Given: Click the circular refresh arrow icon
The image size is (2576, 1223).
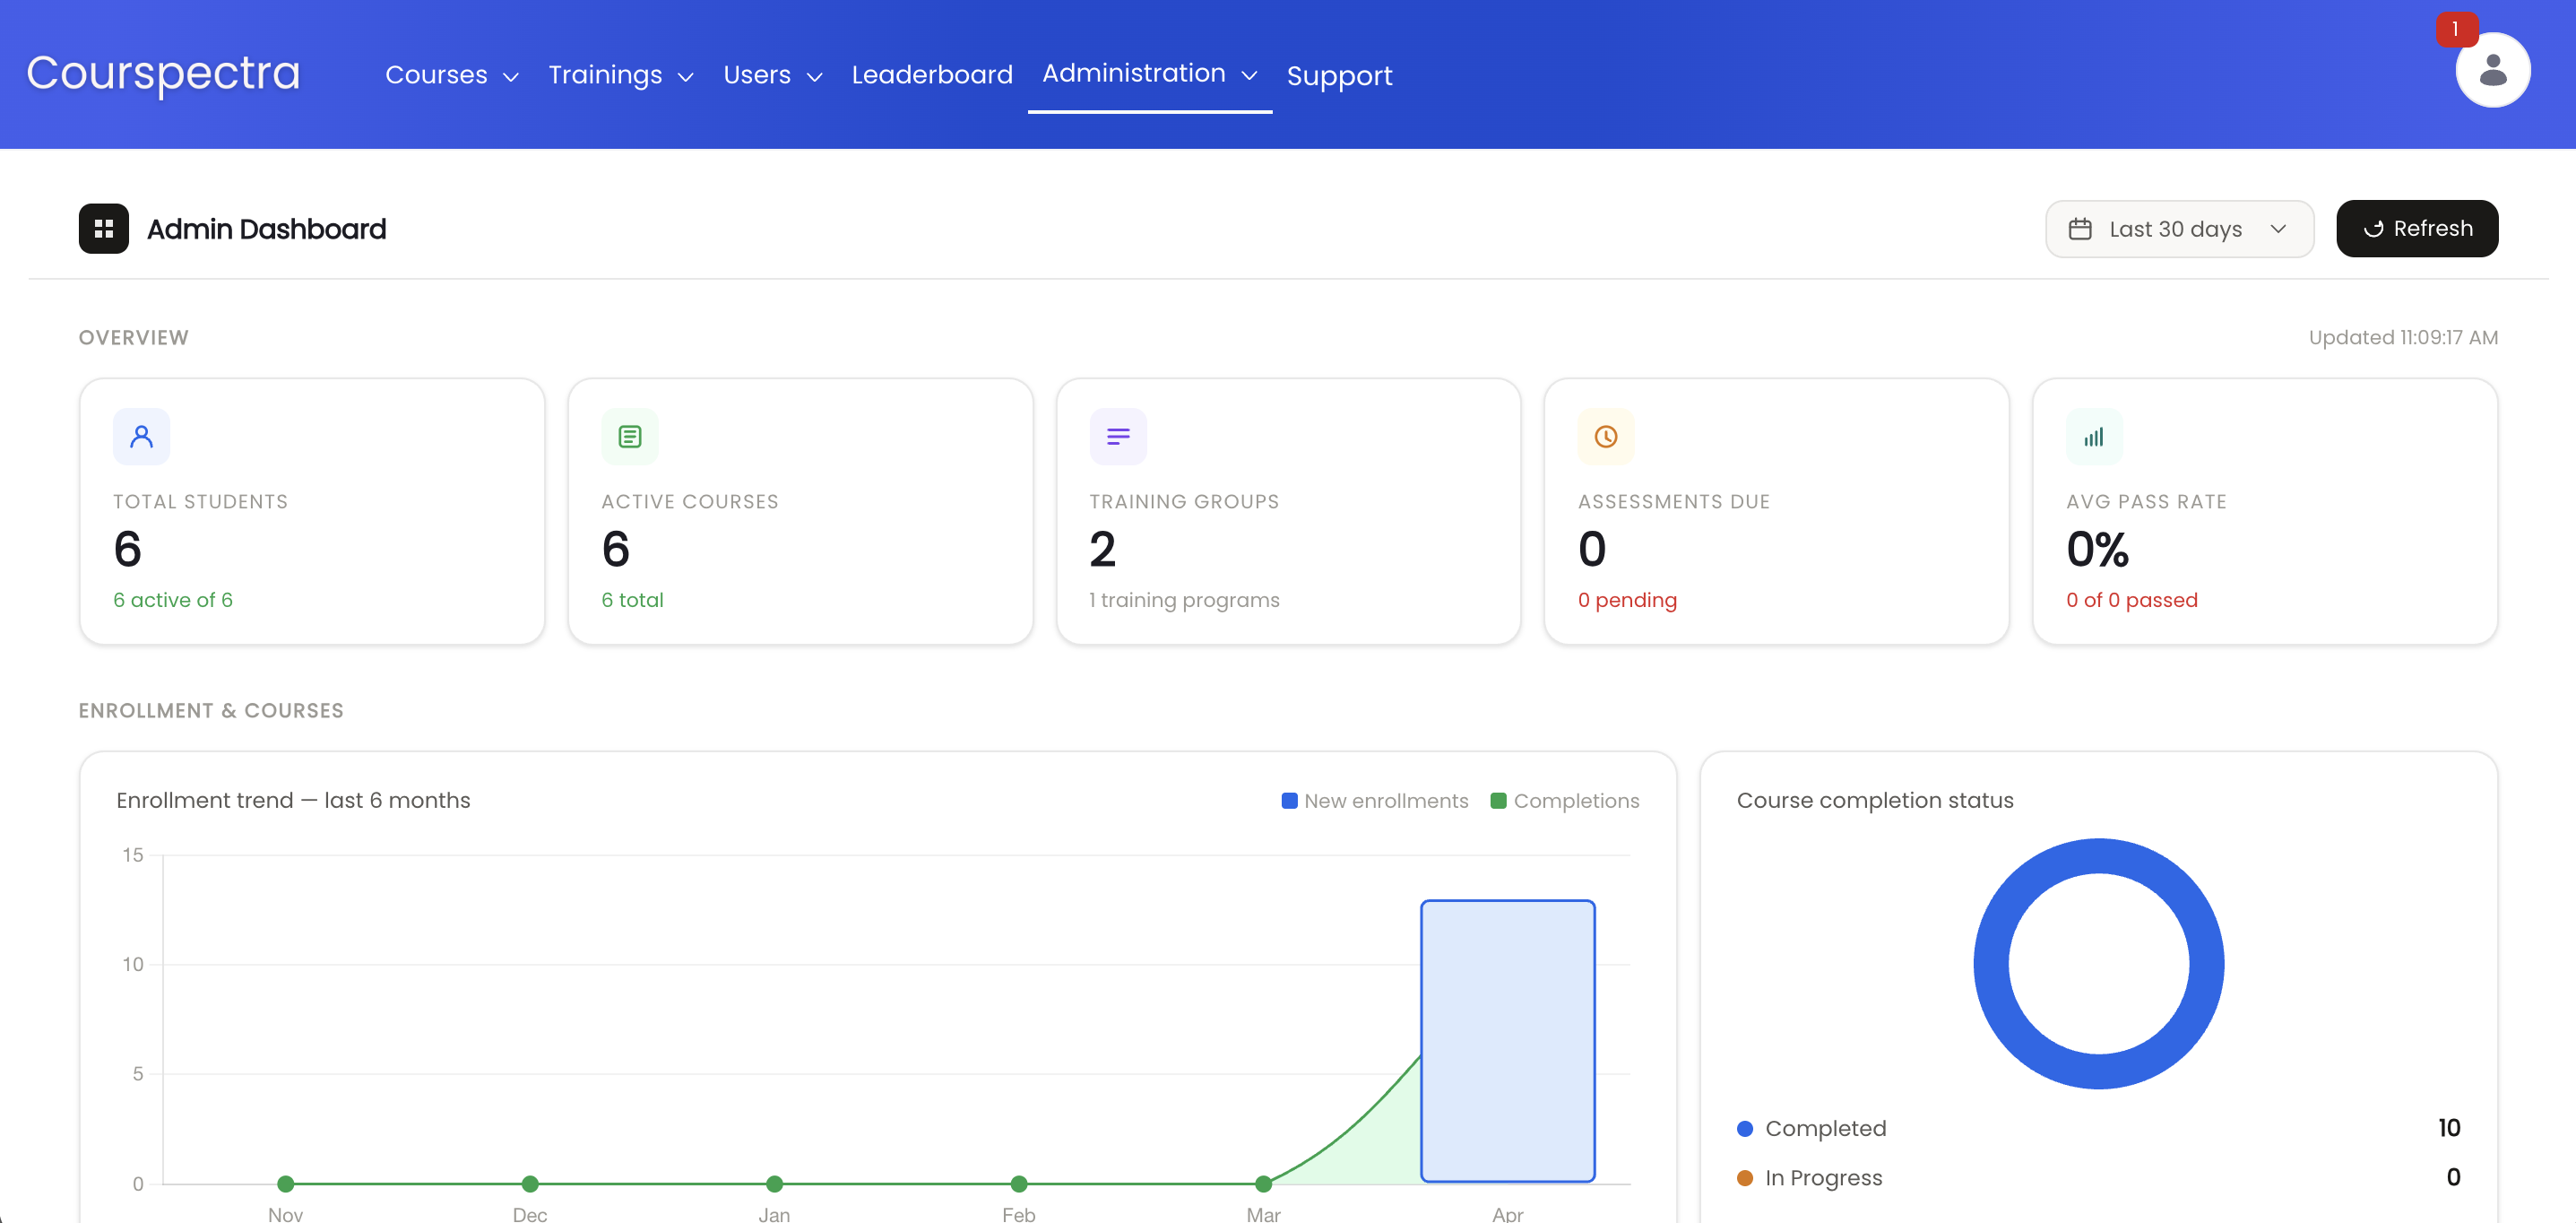Looking at the screenshot, I should pos(2373,229).
